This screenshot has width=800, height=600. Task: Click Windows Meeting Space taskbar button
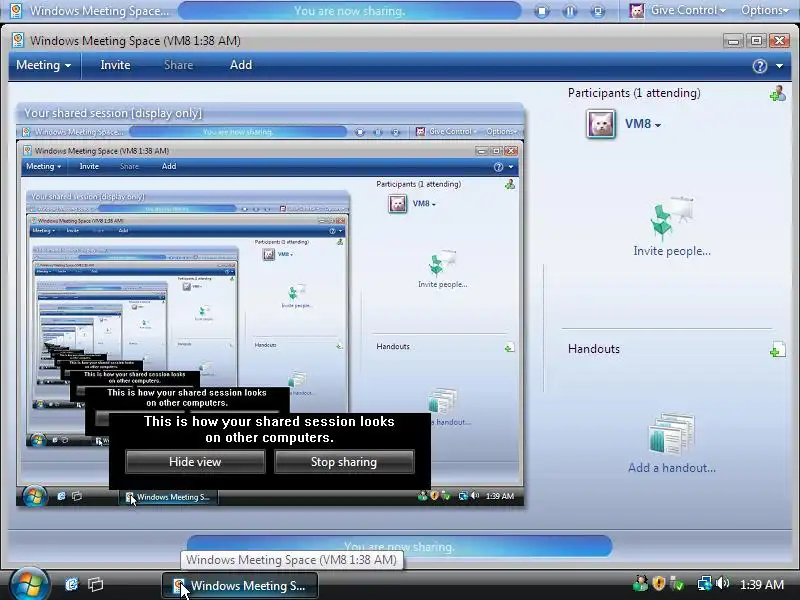(x=240, y=585)
